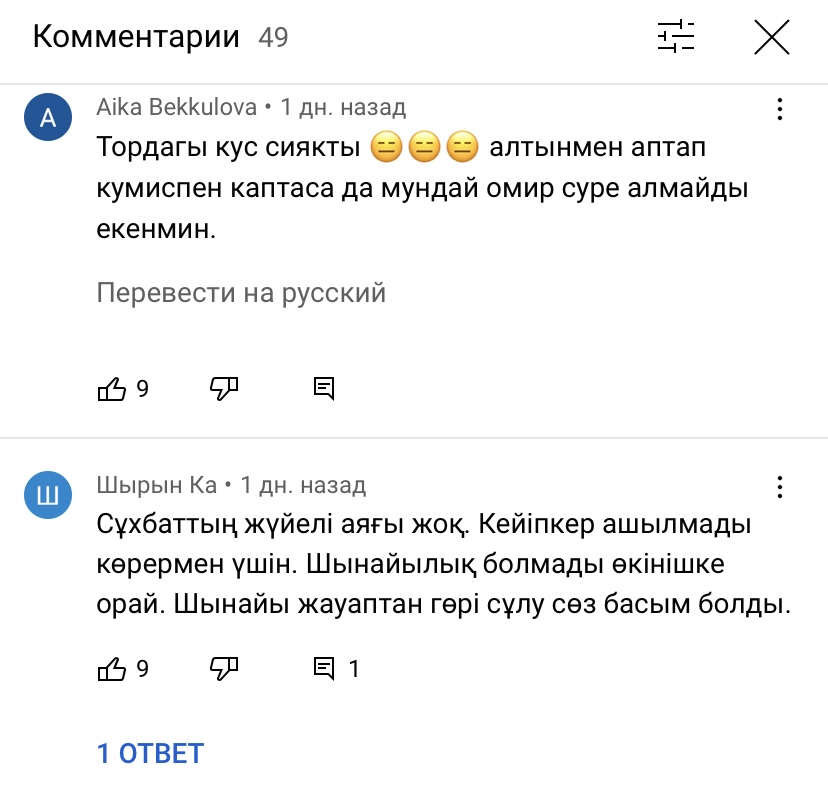Expand the '1 ОТВЕТ' replies thread
The height and width of the screenshot is (801, 828).
pyautogui.click(x=150, y=753)
